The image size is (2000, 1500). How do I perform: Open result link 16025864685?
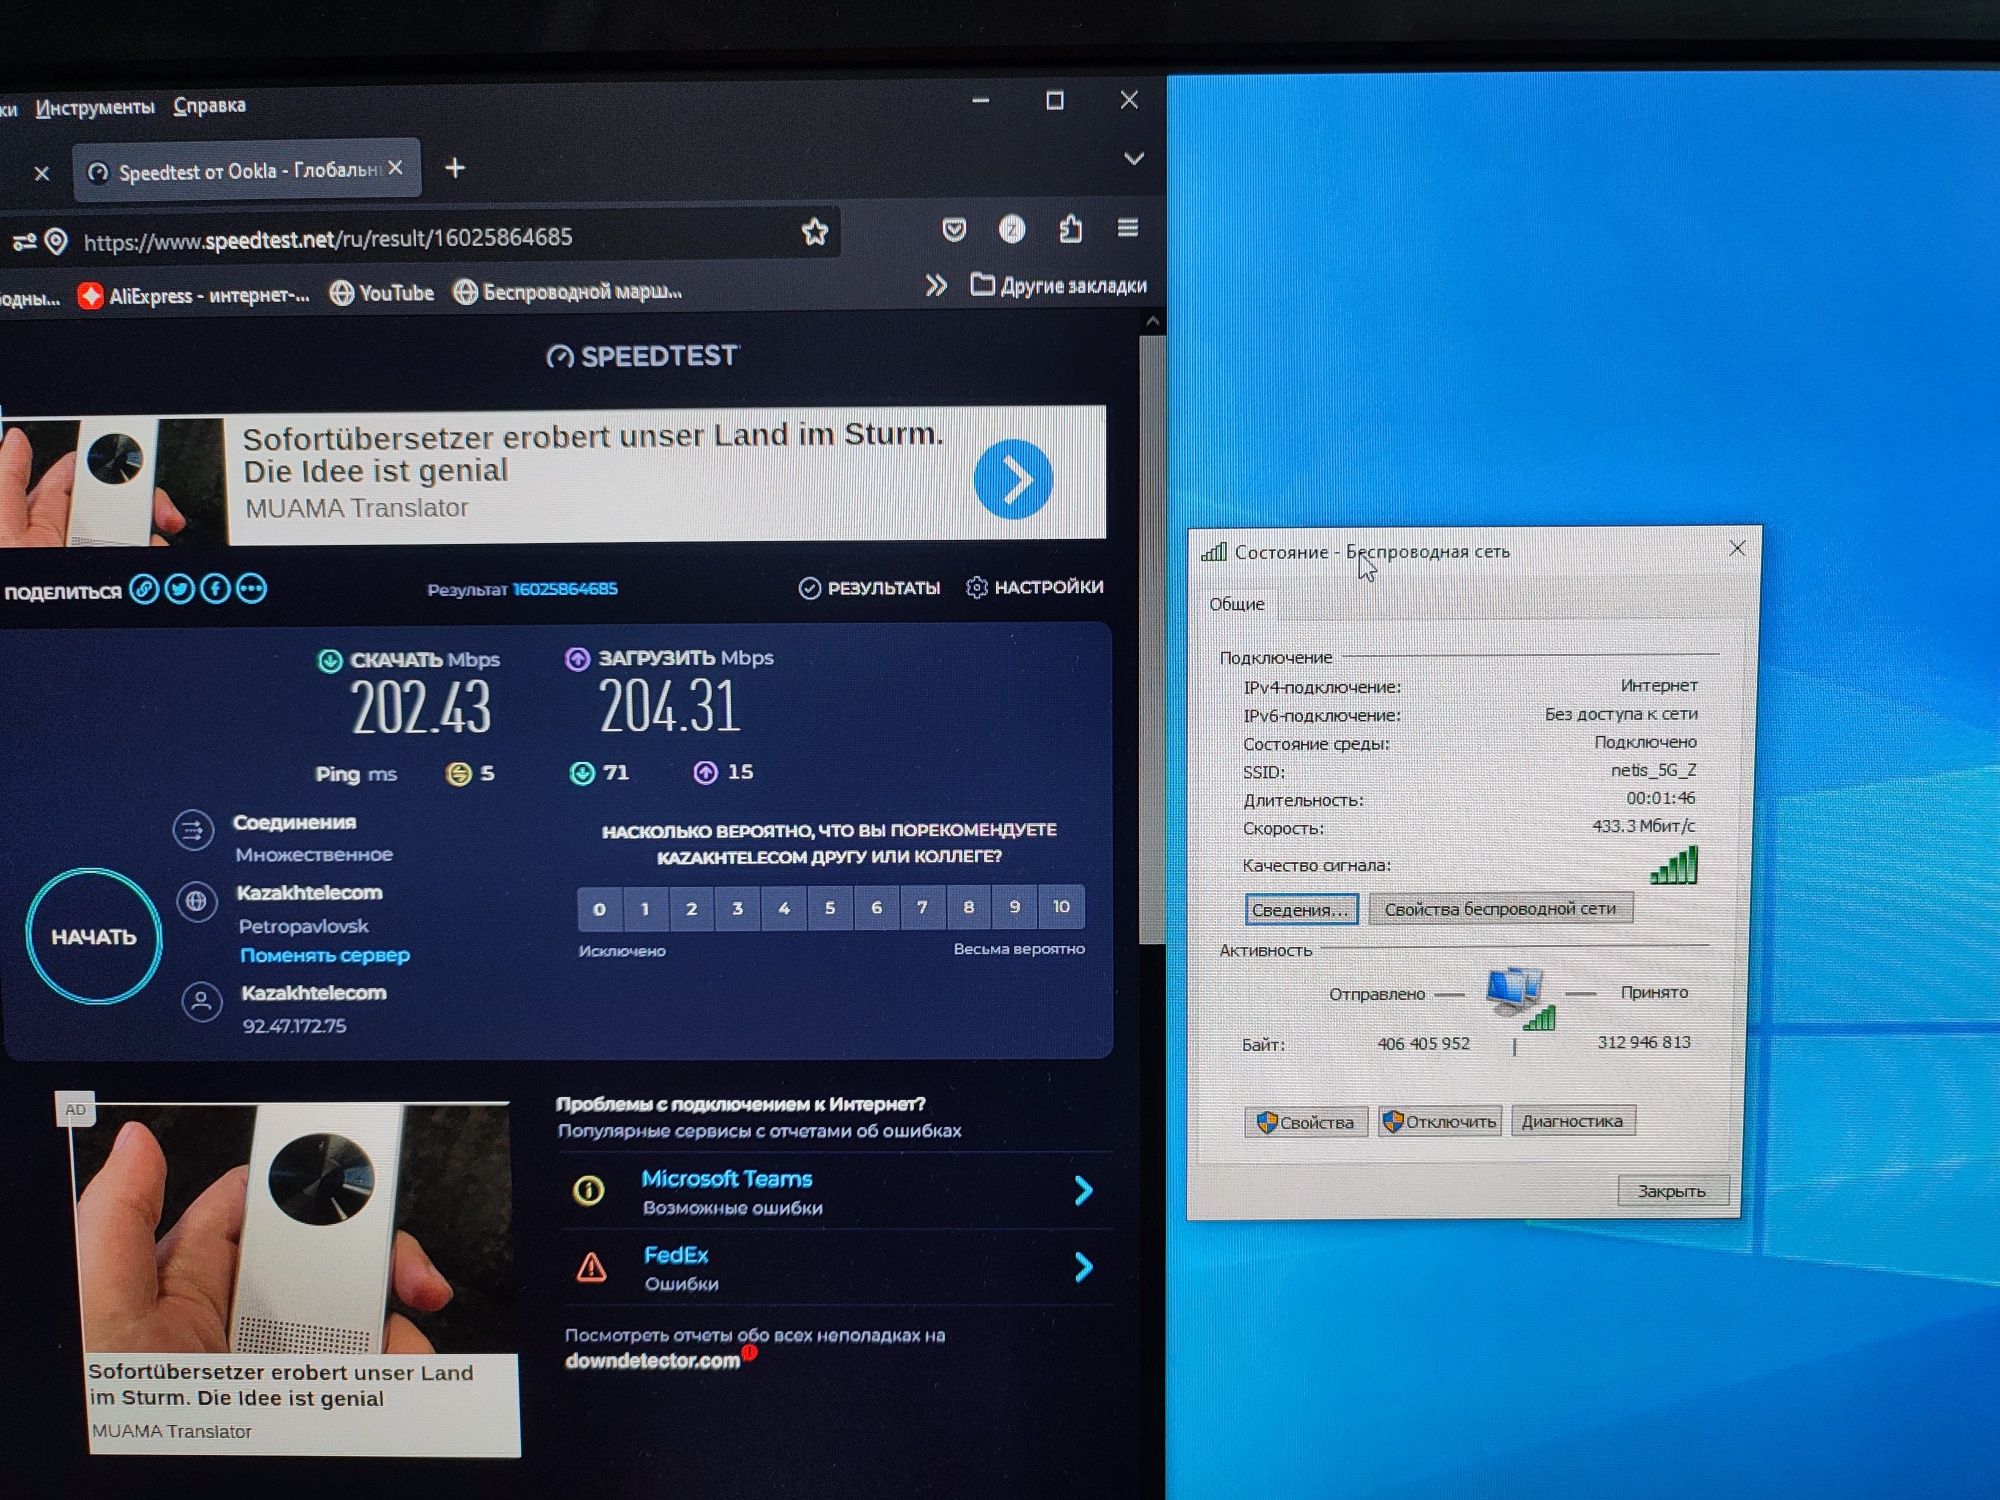[565, 589]
